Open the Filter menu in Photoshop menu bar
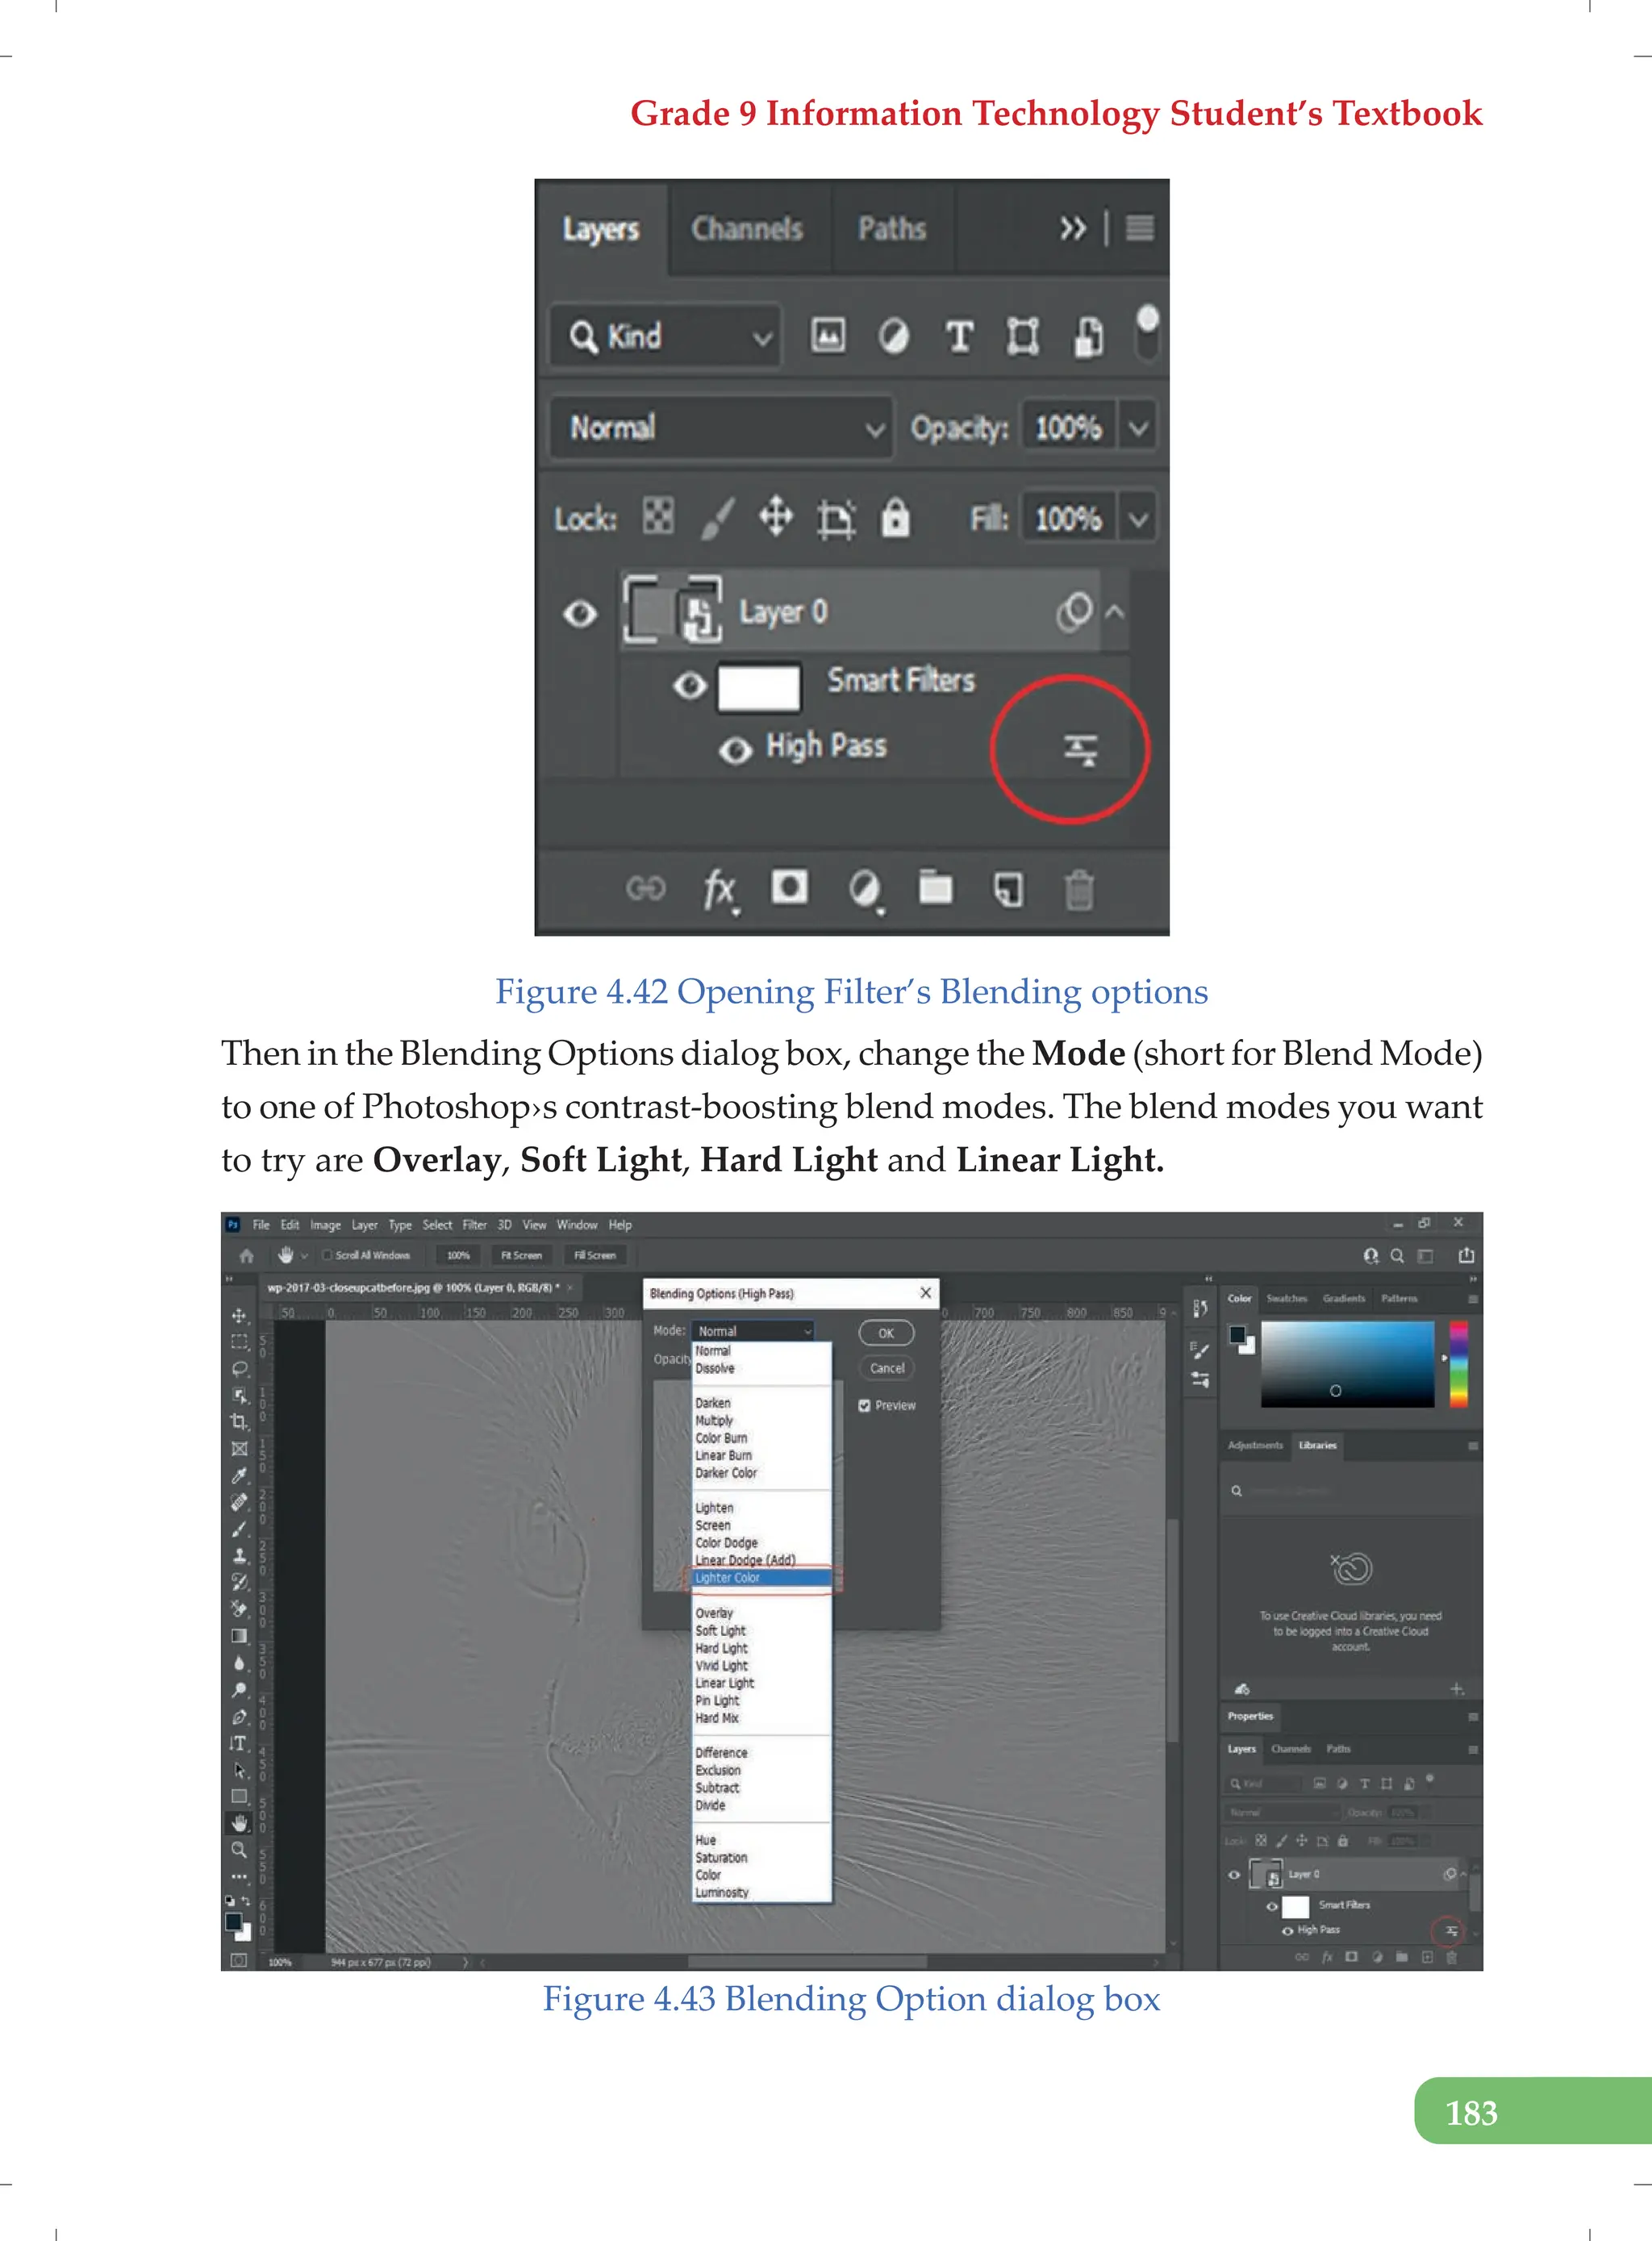 [474, 1225]
